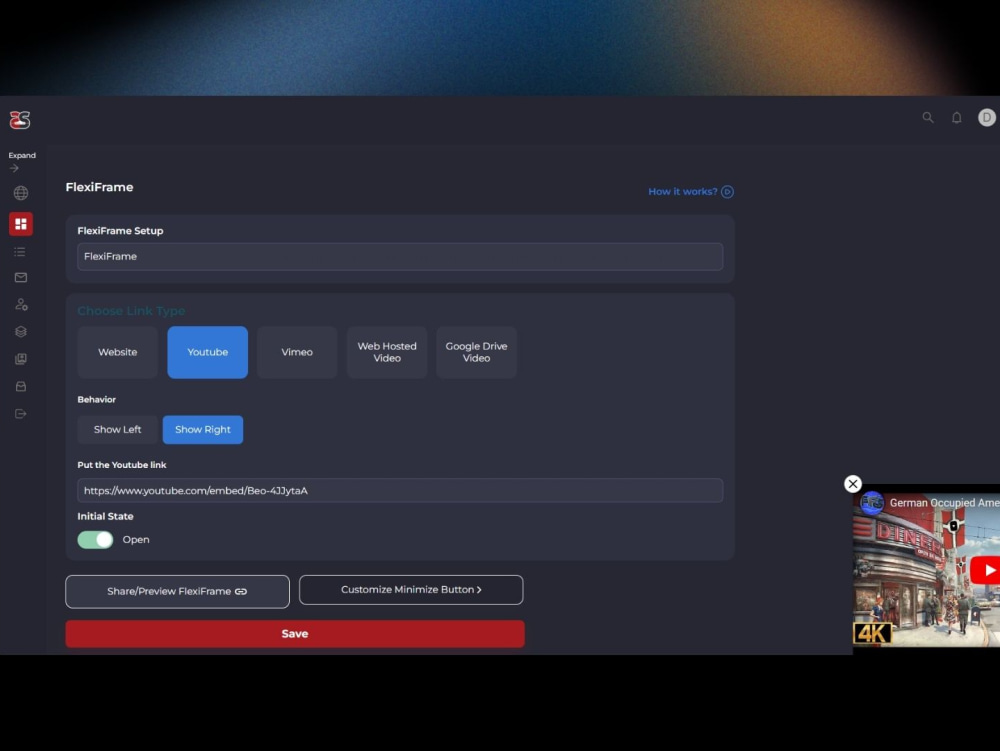Choose Show Left behavior
The width and height of the screenshot is (1000, 751).
tap(117, 430)
